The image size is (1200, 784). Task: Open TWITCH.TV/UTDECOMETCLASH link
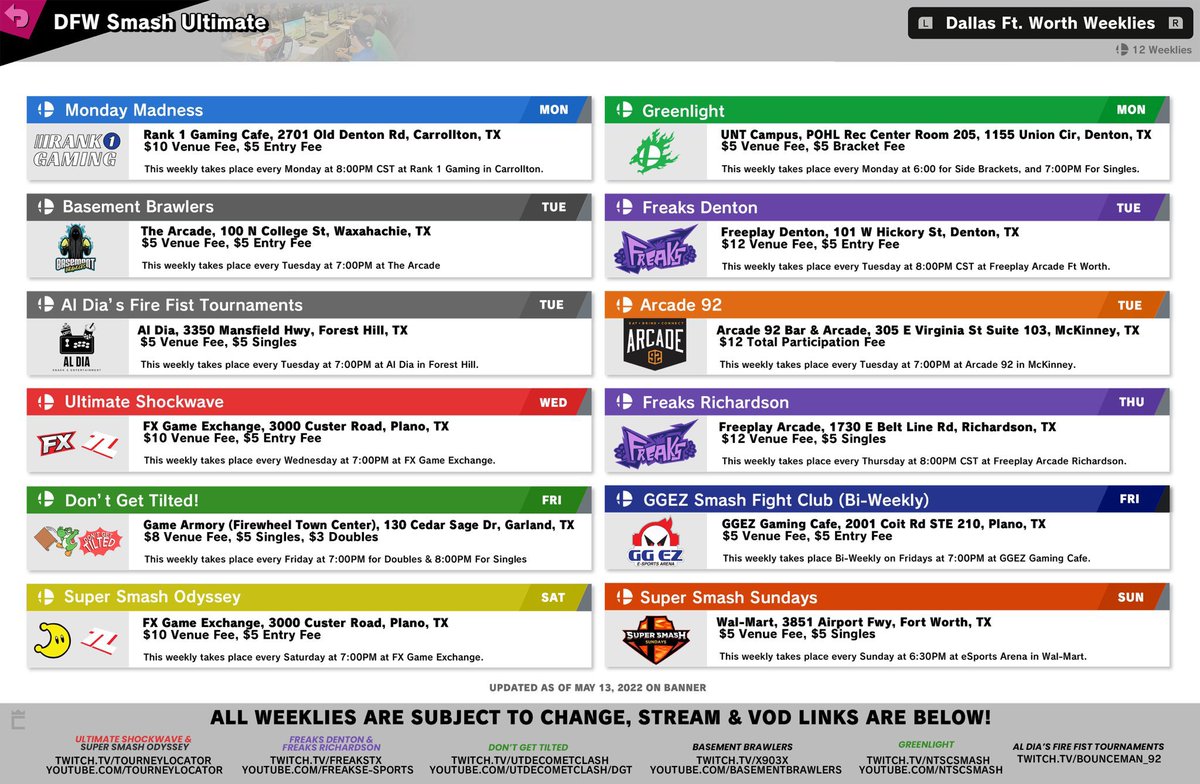point(528,760)
